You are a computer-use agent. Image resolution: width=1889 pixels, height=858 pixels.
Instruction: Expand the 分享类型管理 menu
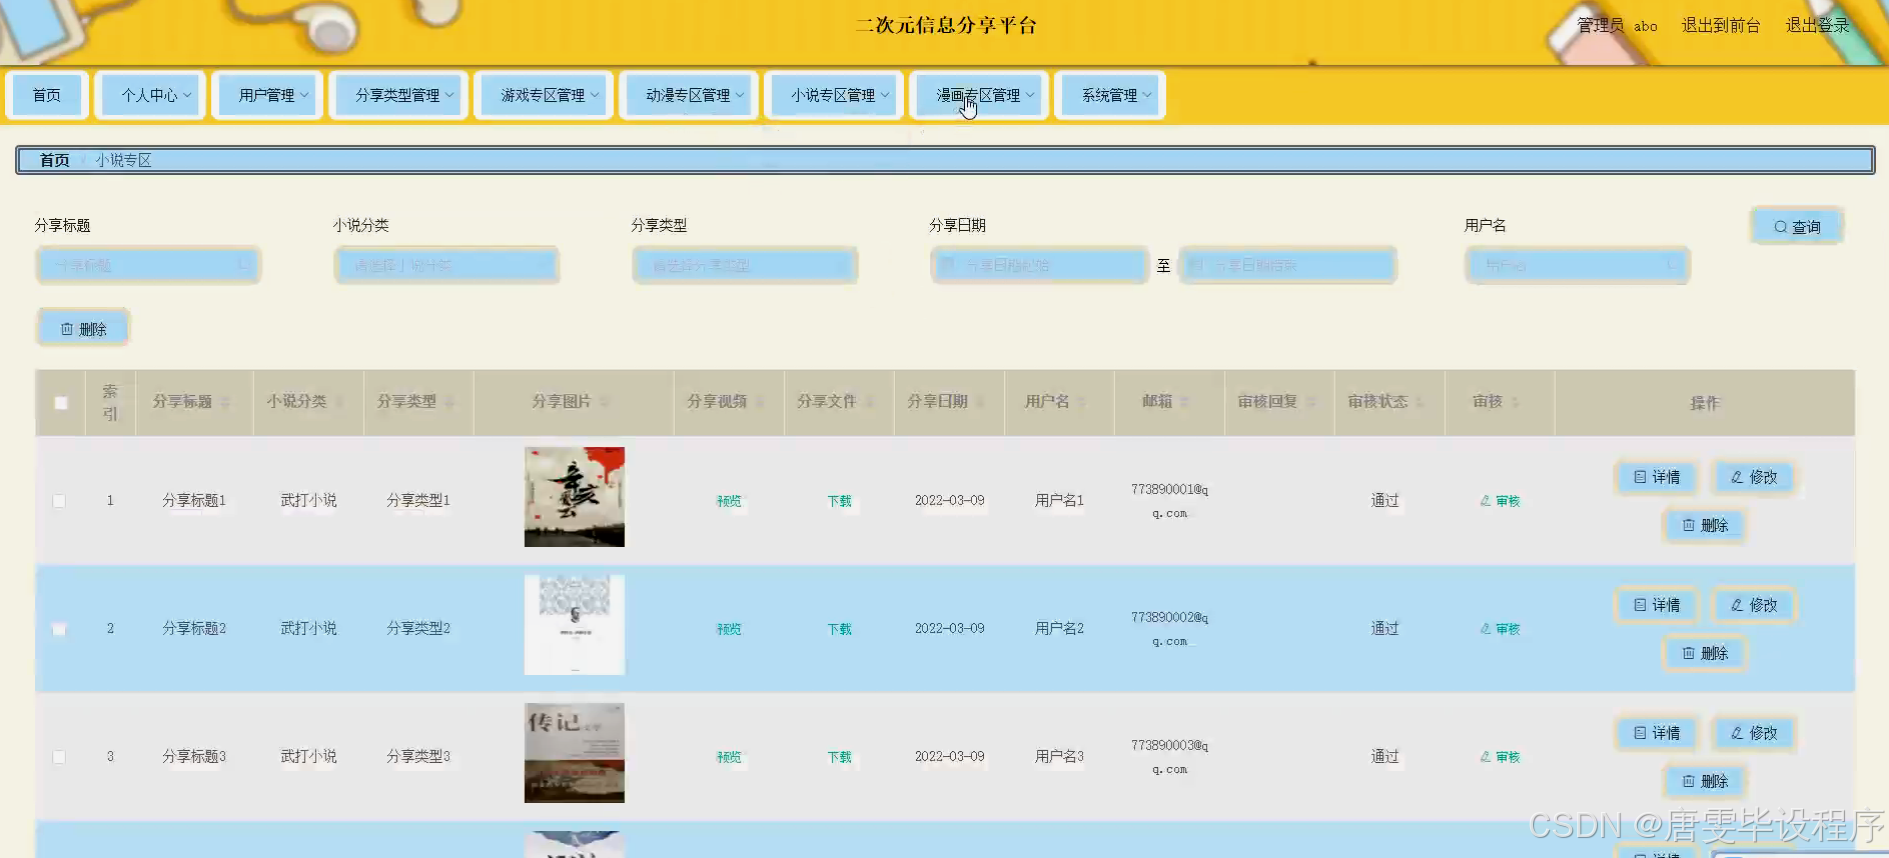pos(398,95)
